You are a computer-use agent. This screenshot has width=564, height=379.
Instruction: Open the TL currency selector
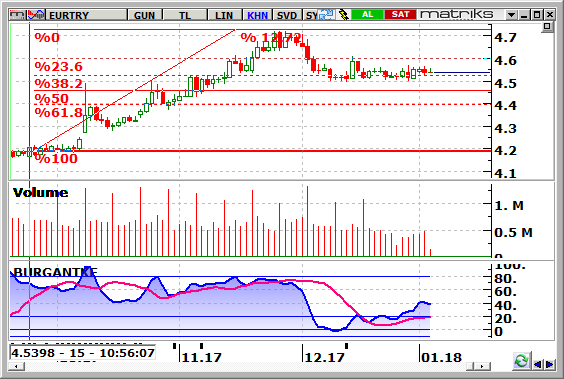point(185,15)
